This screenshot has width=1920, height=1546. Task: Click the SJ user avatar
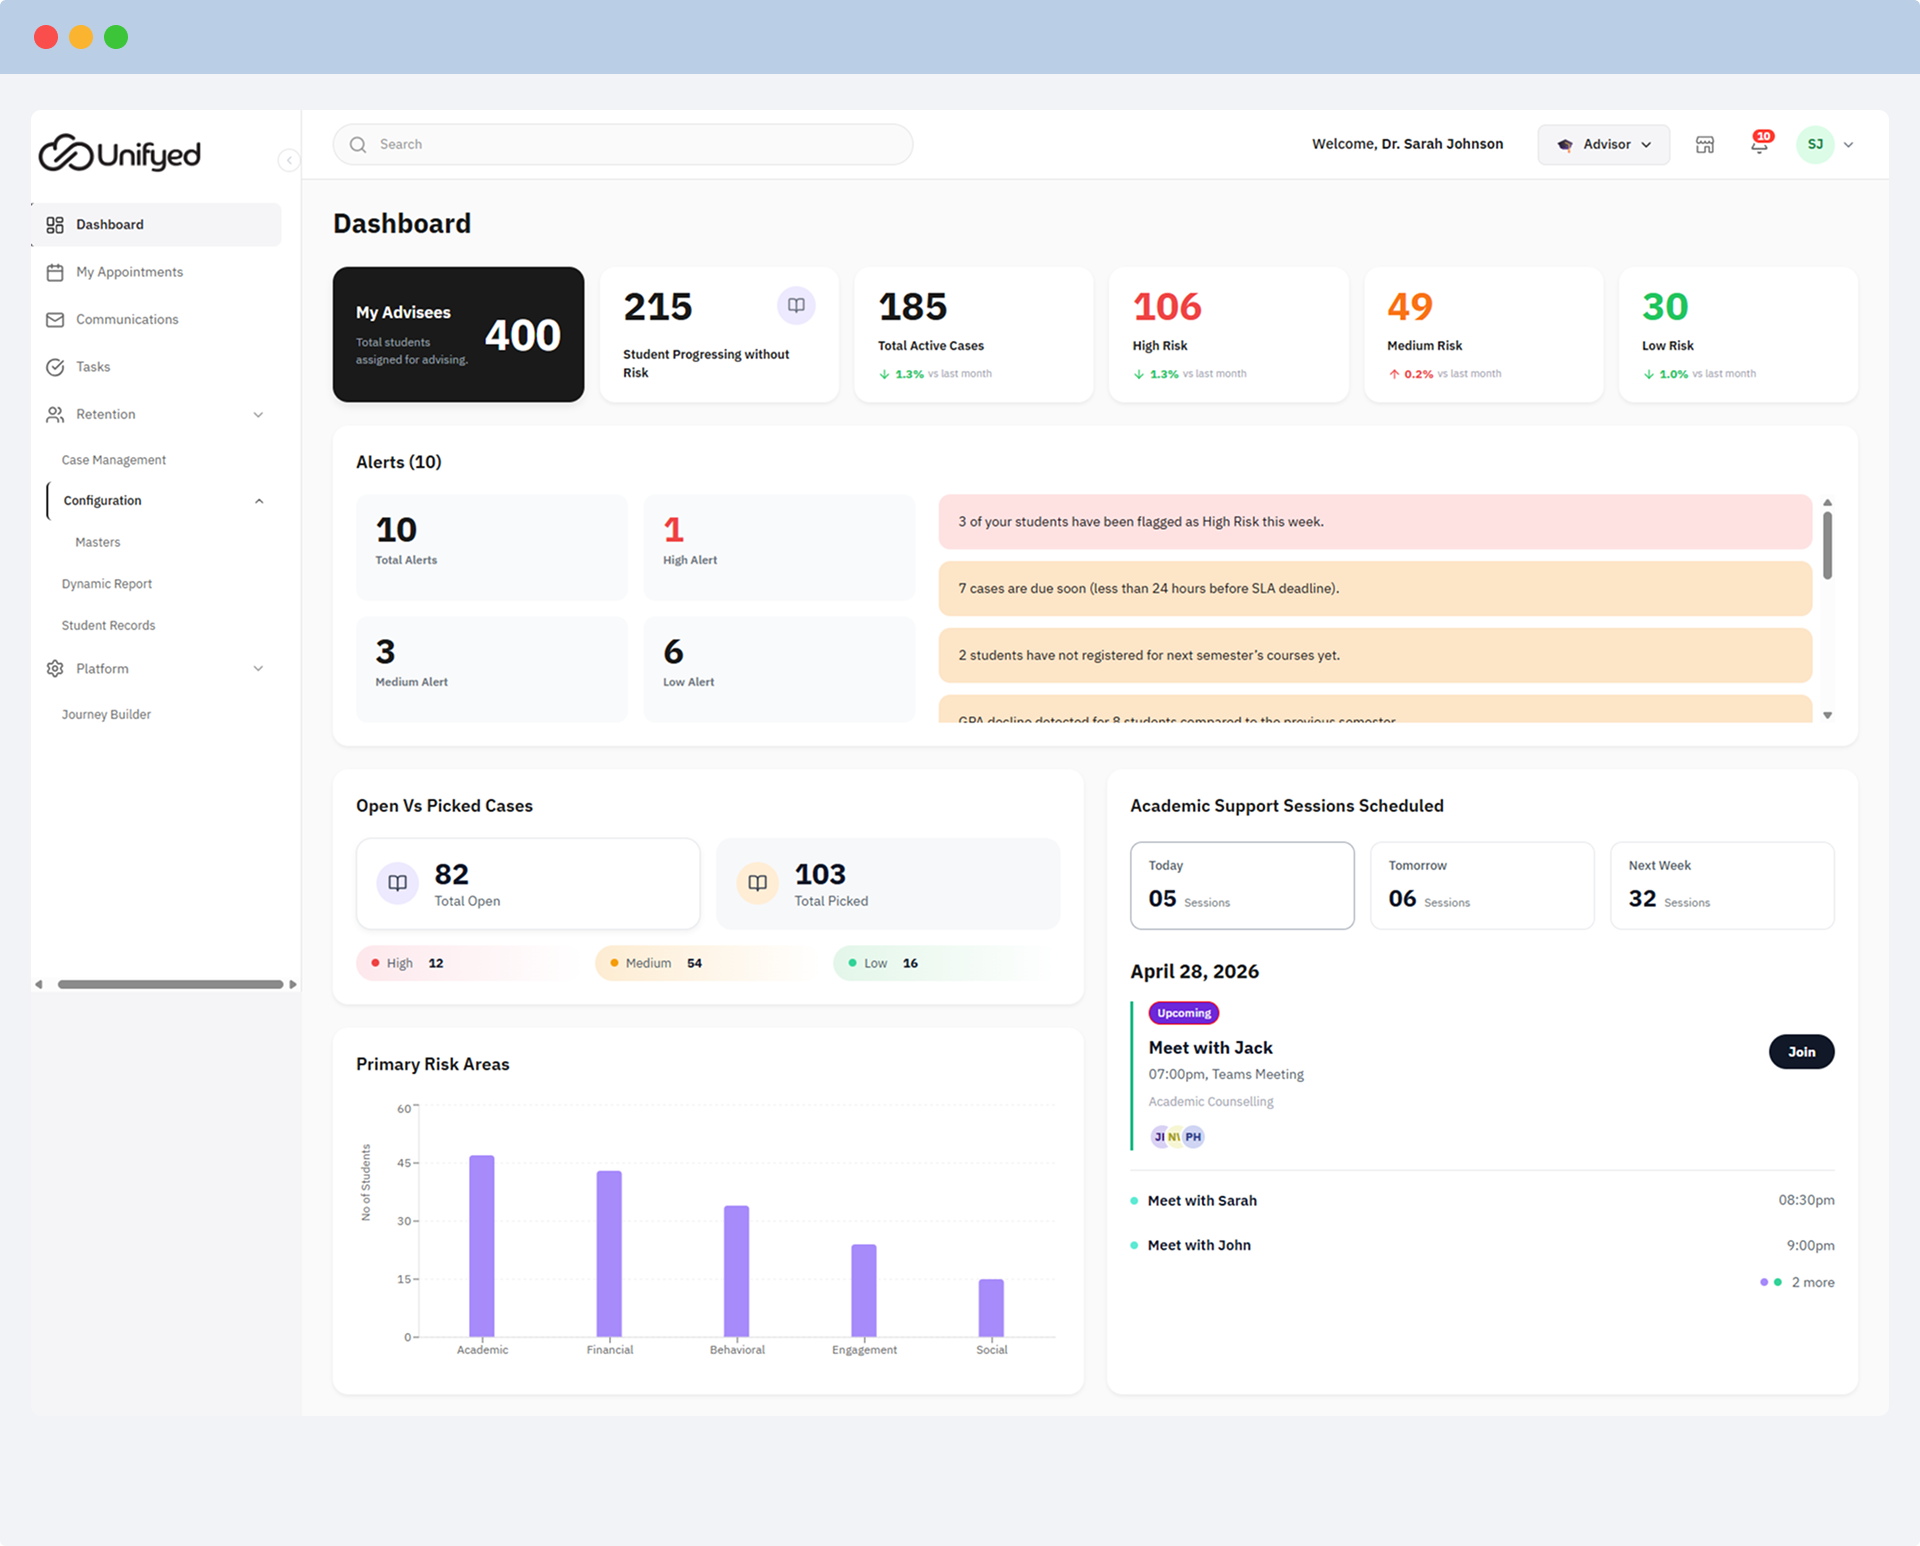pos(1815,145)
